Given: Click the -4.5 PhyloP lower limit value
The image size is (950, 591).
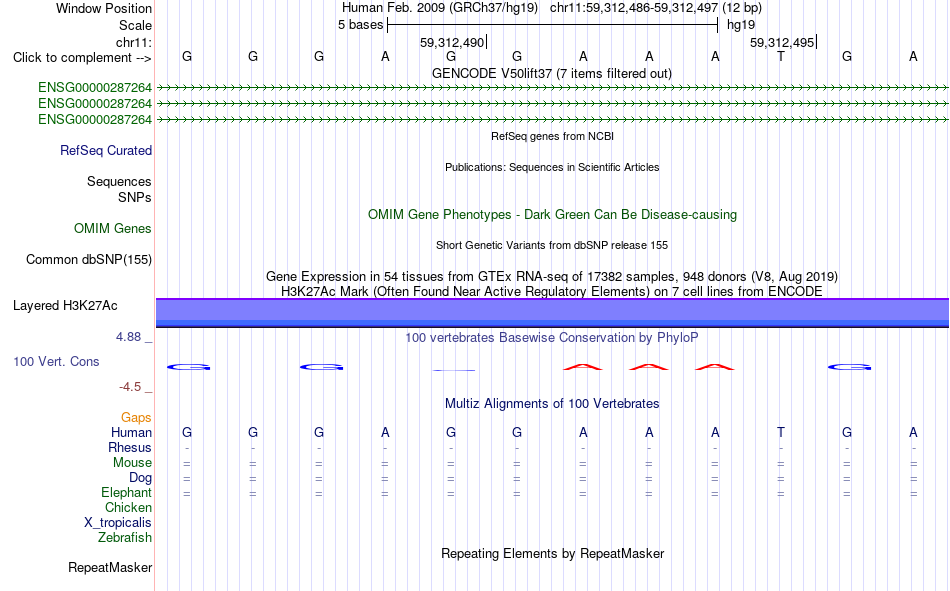Looking at the screenshot, I should tap(130, 387).
